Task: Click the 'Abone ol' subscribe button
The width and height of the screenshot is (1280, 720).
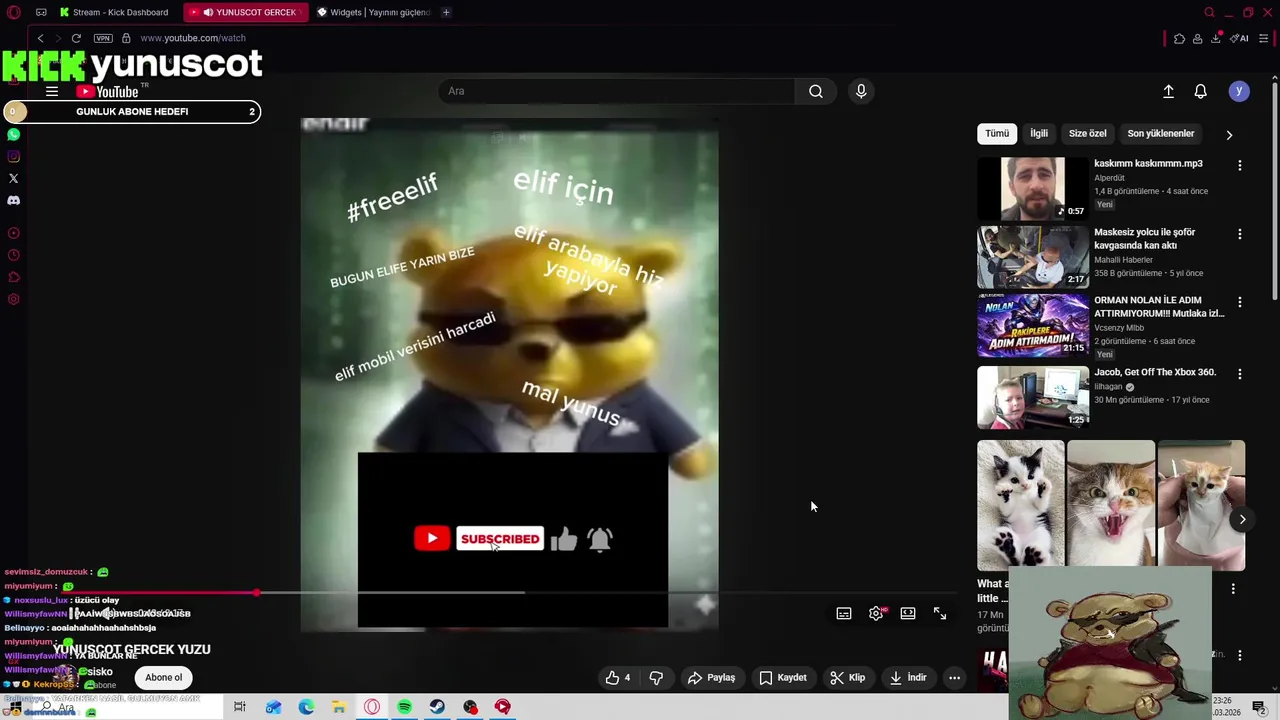Action: 164,678
